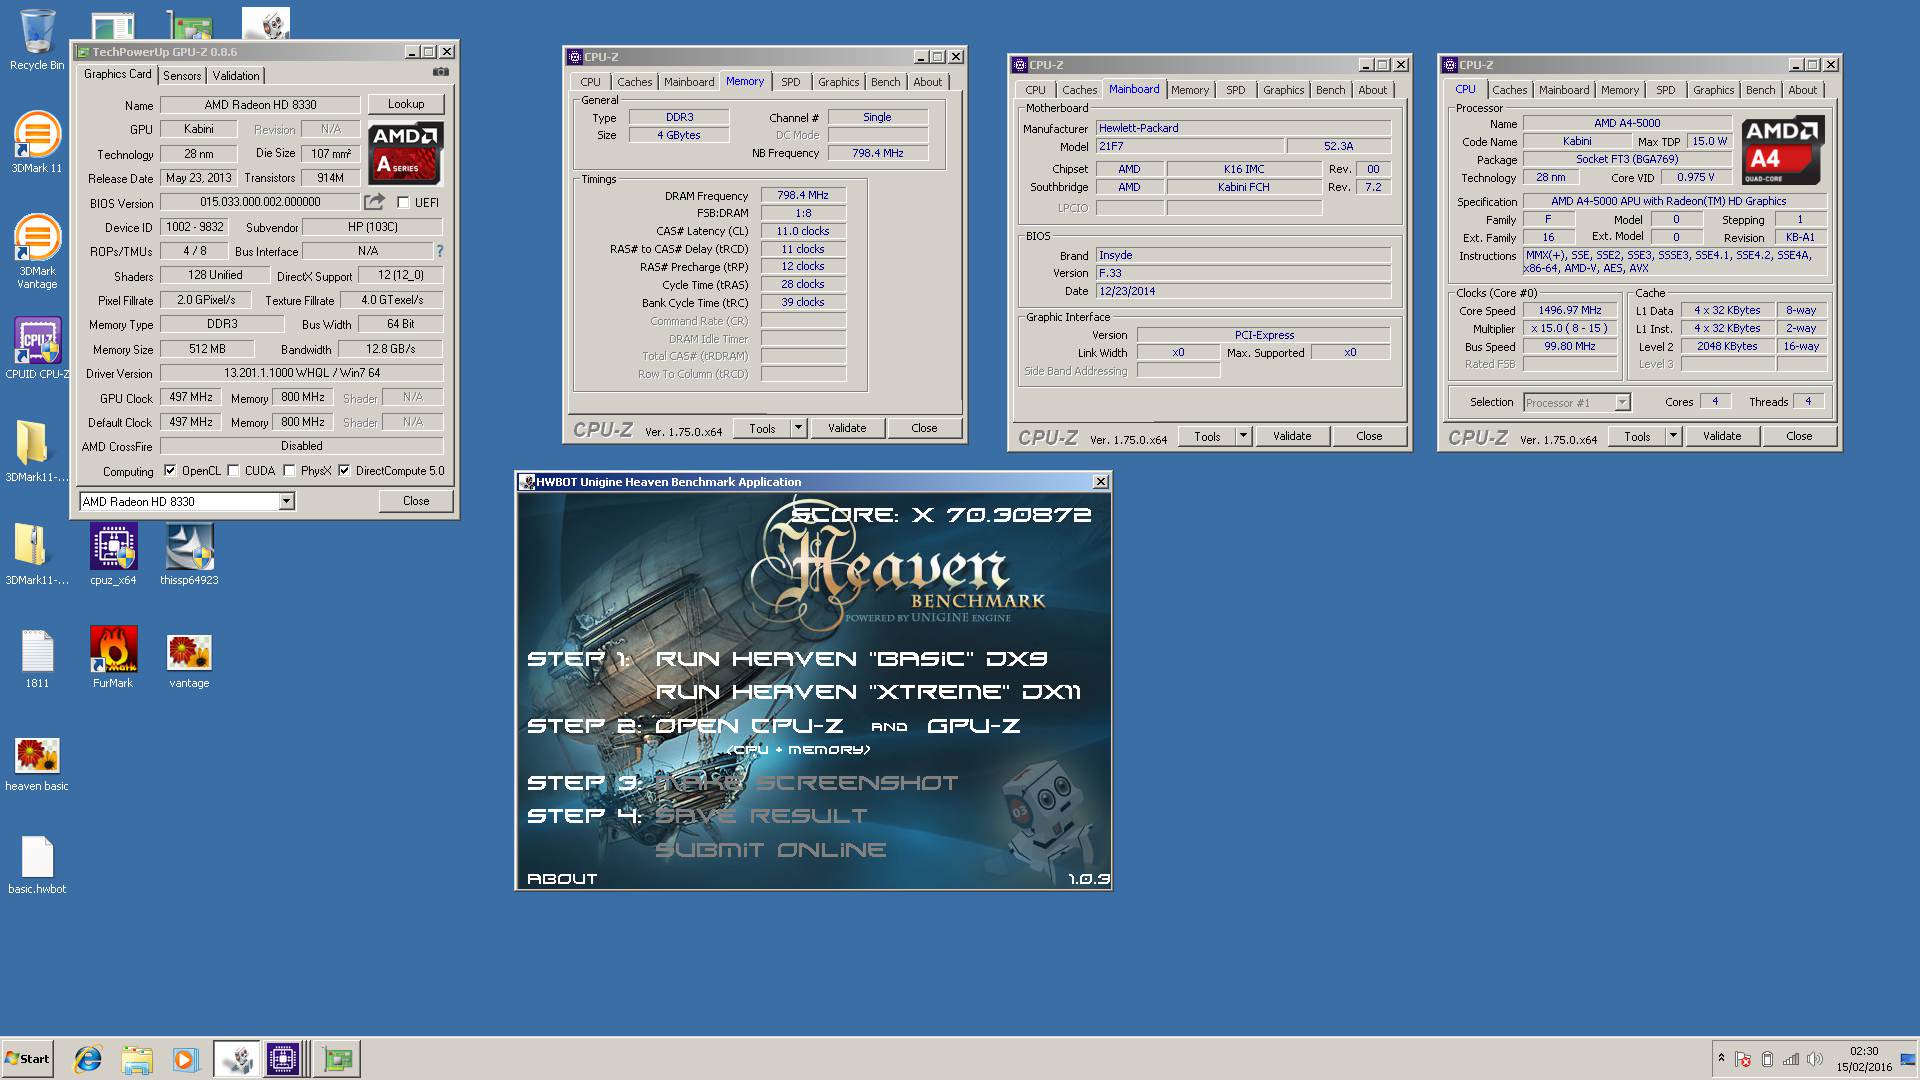The image size is (1920, 1080).
Task: Launch 3DMark 11 desktop shortcut
Action: click(x=37, y=143)
